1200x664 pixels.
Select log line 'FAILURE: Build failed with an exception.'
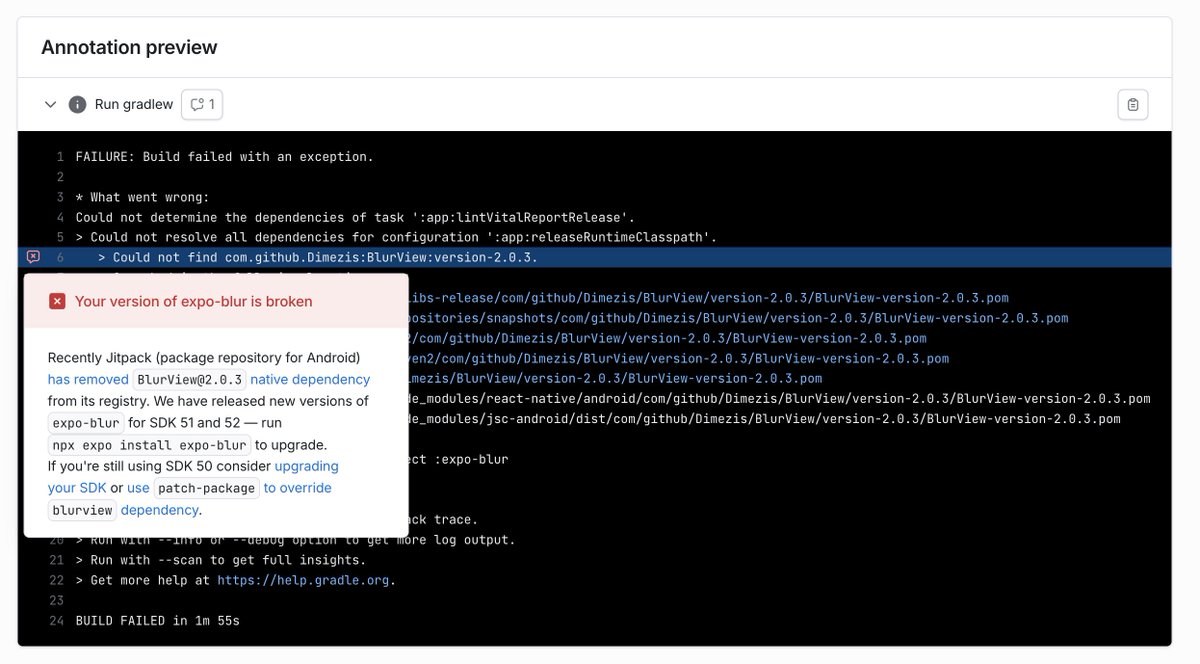pyautogui.click(x=224, y=157)
